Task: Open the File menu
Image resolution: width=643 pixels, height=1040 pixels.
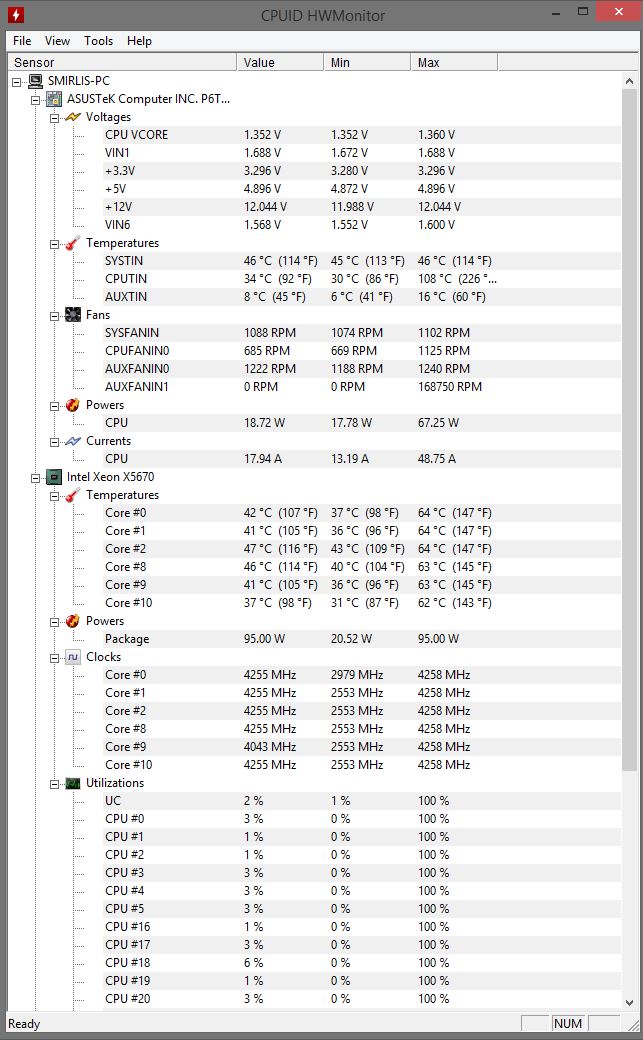Action: [22, 40]
